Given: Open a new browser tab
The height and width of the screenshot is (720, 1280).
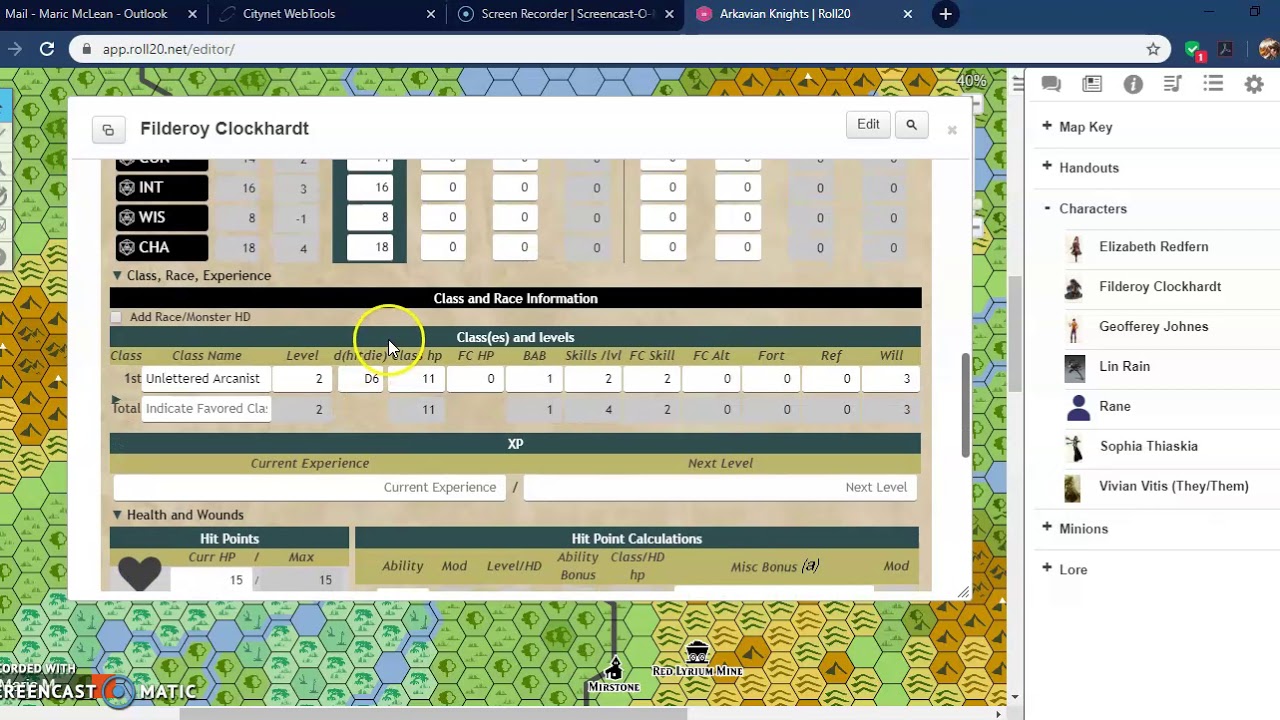Looking at the screenshot, I should (x=945, y=14).
